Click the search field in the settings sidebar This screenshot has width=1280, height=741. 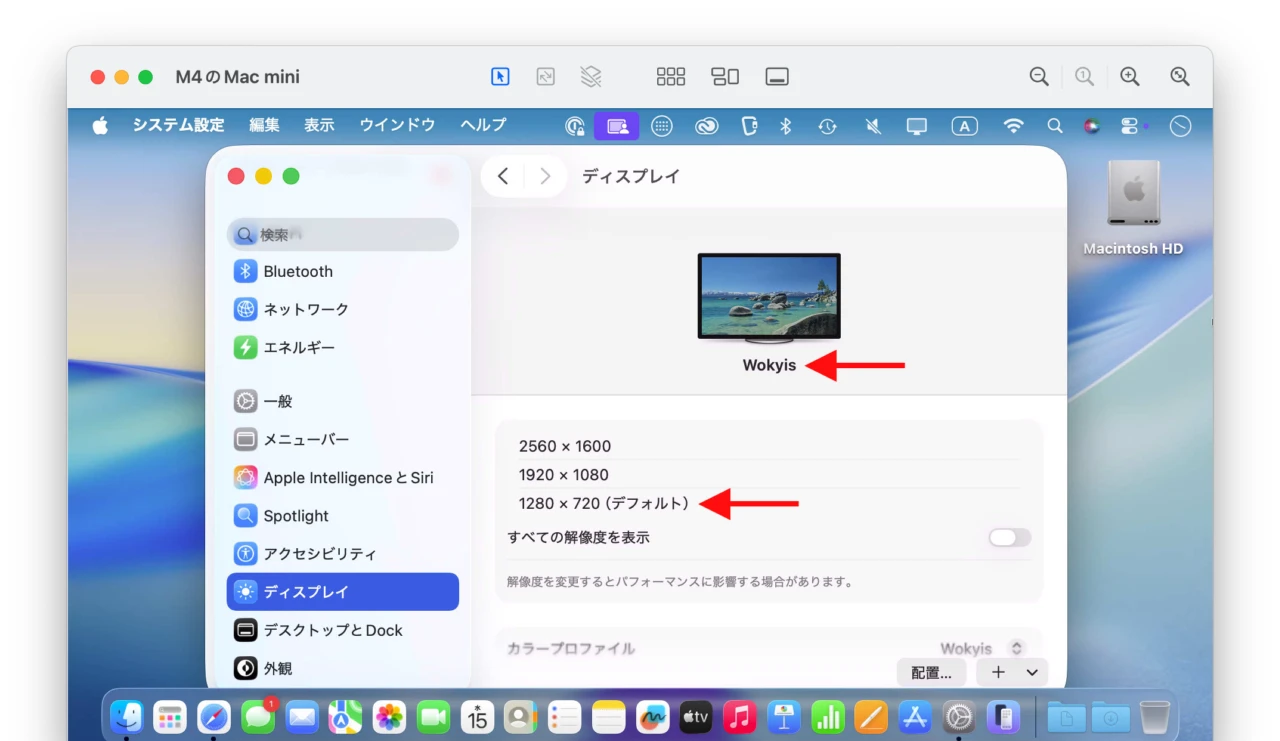click(342, 234)
